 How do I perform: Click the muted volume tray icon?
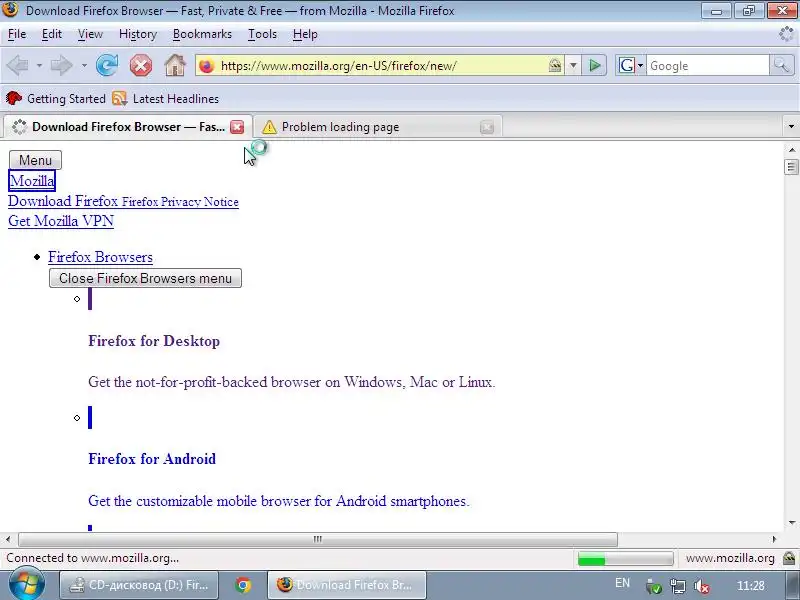click(x=702, y=586)
